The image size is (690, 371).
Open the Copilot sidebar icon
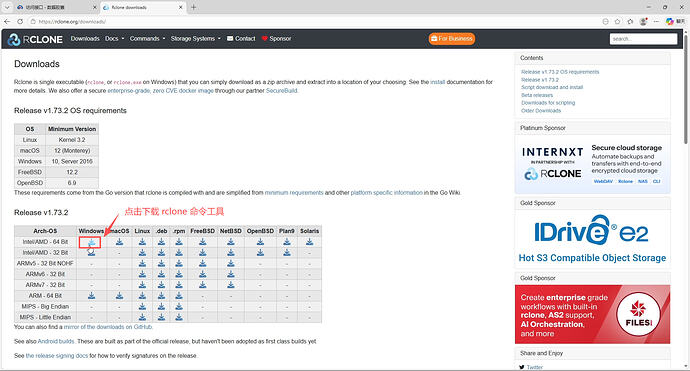tap(670, 21)
